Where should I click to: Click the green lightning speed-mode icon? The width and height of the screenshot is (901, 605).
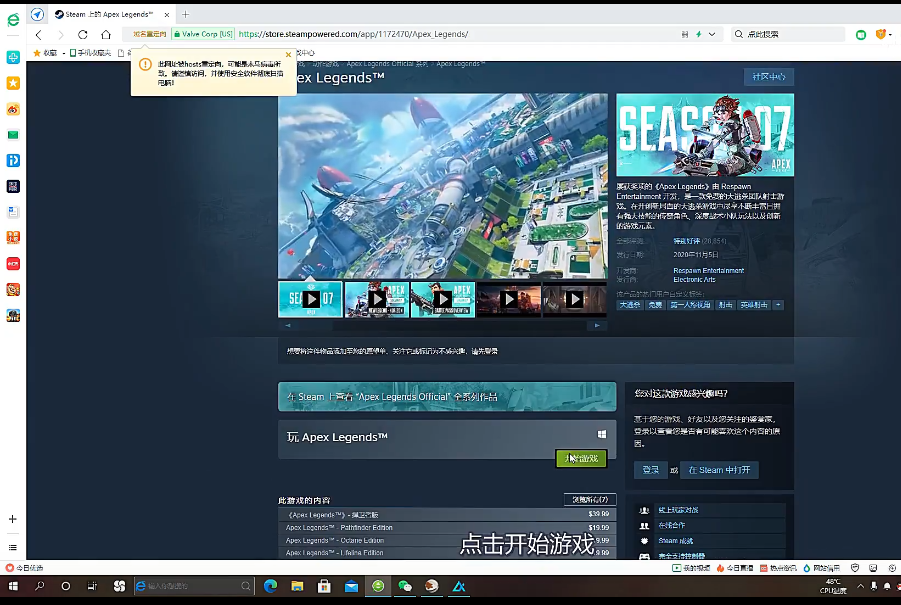[699, 34]
